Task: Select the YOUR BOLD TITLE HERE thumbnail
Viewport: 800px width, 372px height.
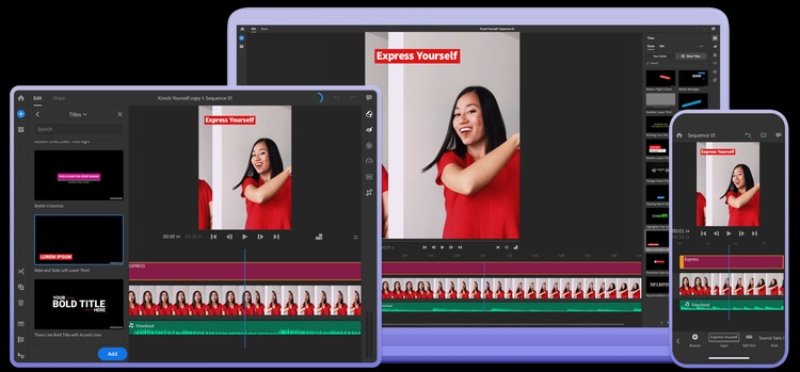Action: [79, 304]
